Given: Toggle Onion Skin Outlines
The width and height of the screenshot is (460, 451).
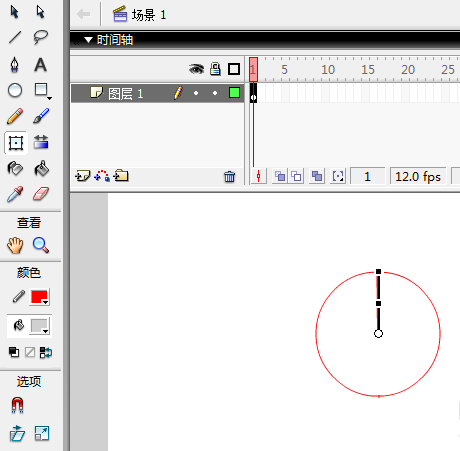Looking at the screenshot, I should coord(296,176).
